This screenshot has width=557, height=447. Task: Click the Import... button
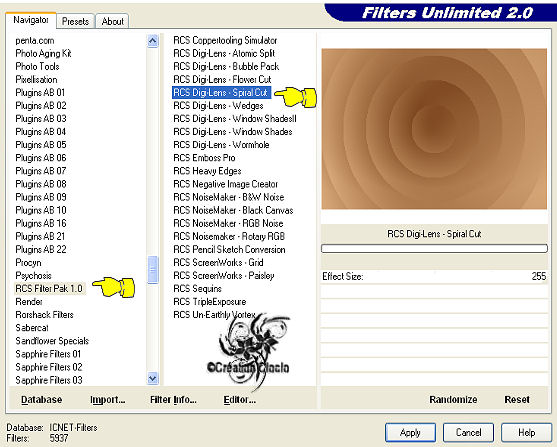click(x=108, y=400)
